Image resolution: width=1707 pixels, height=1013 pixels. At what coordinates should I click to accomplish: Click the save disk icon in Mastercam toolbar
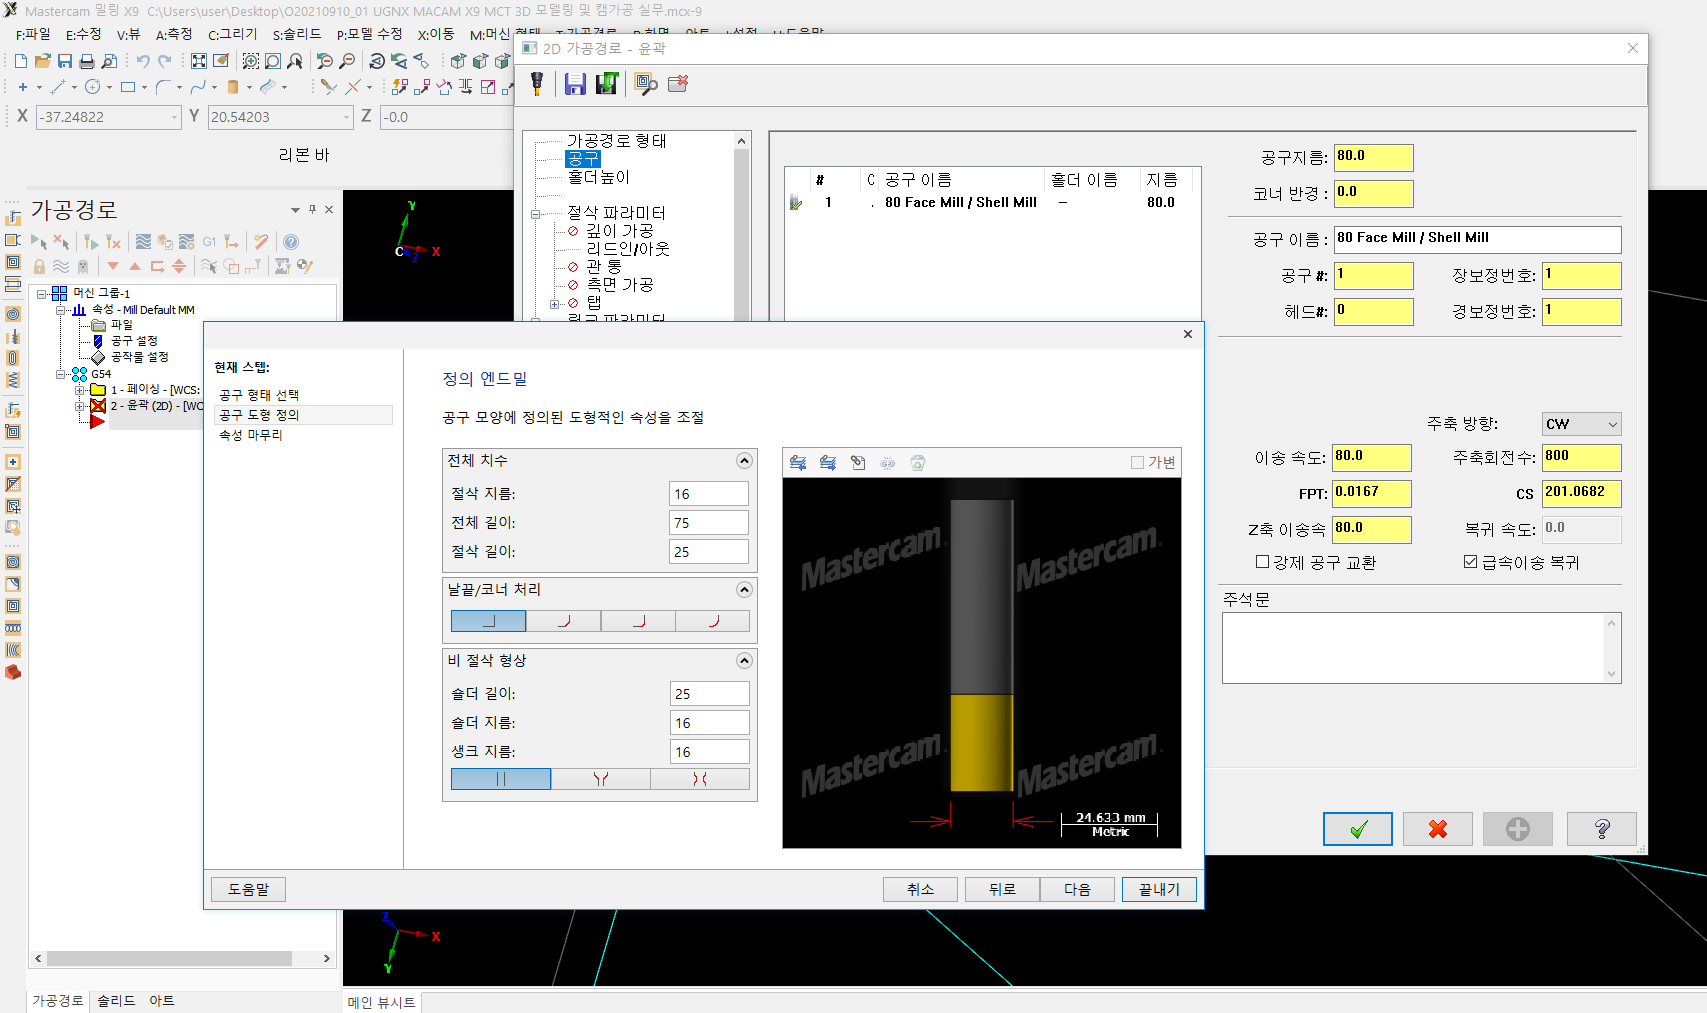64,61
